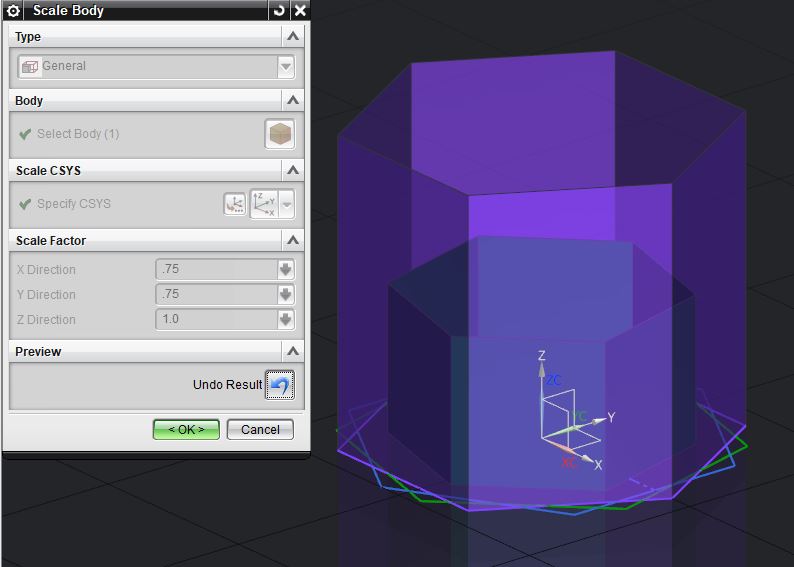Click the Z axis handle in viewport
The height and width of the screenshot is (567, 794).
[541, 370]
